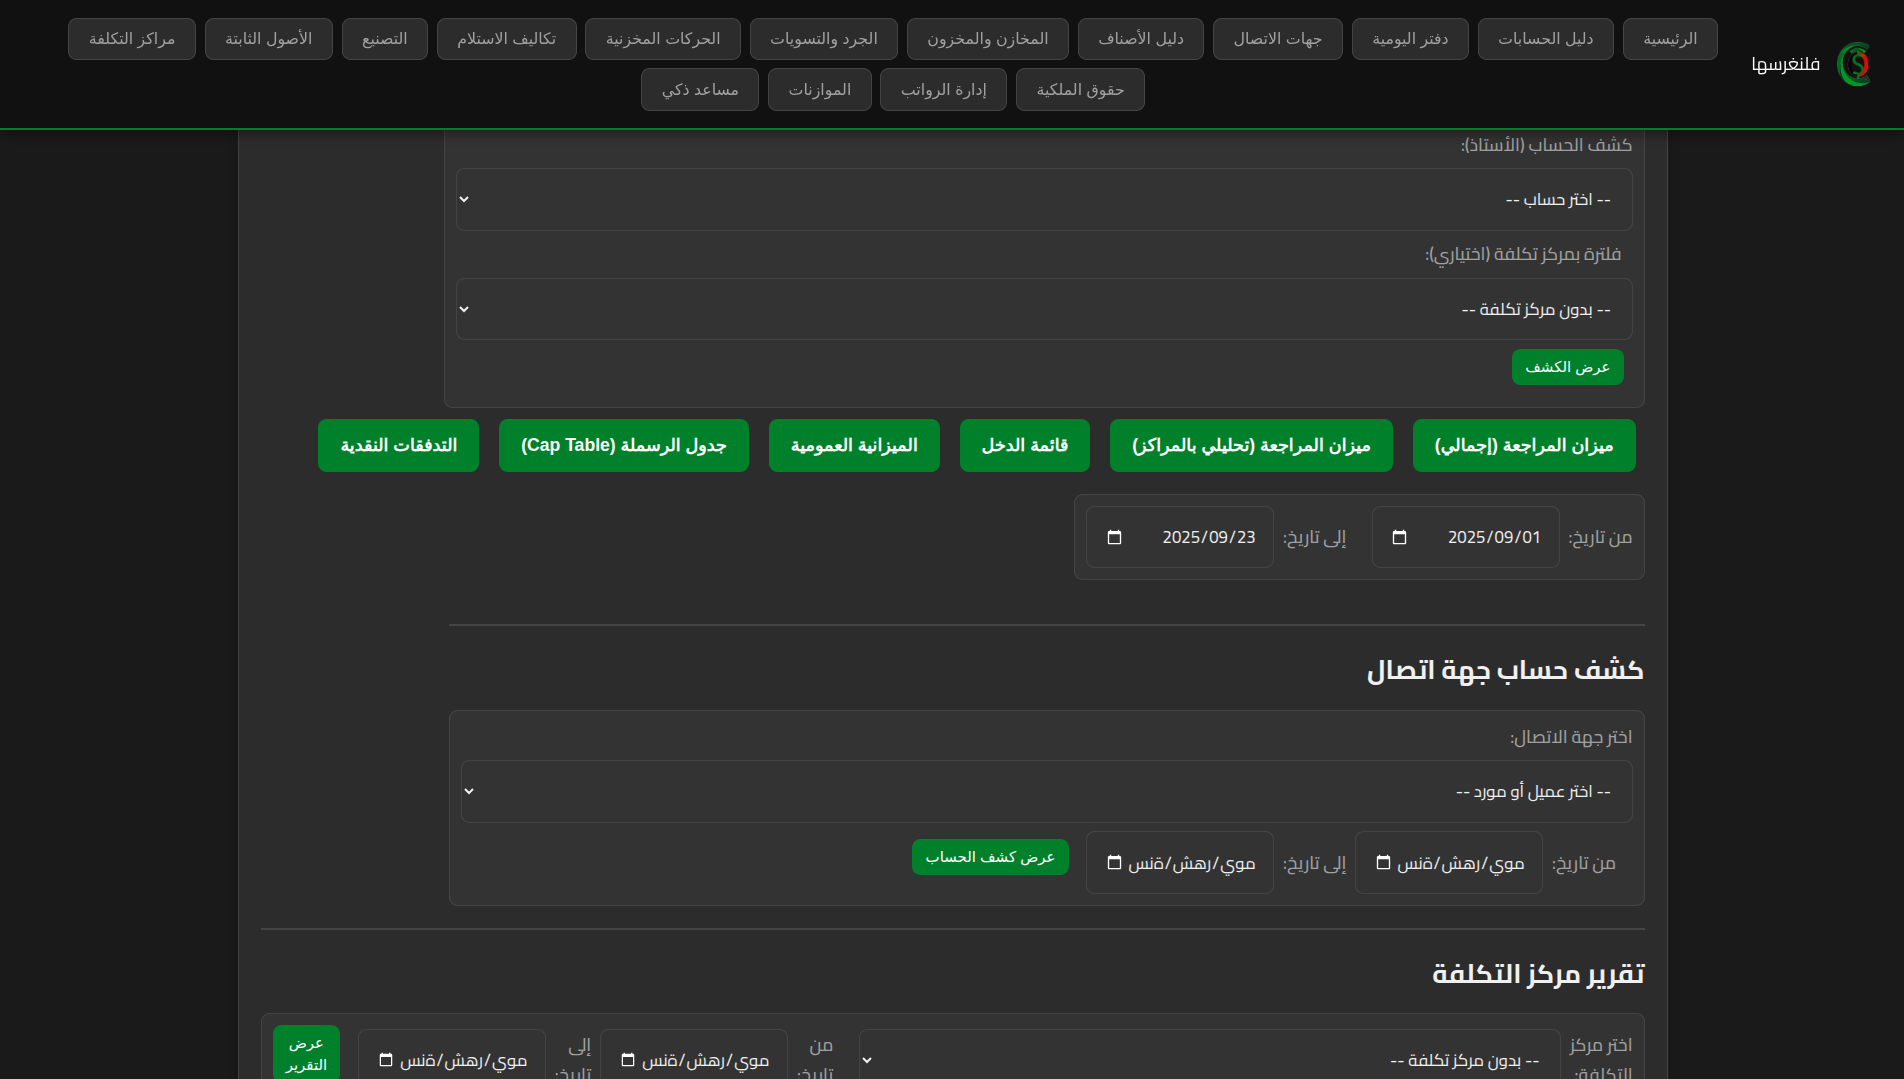Open calendar icon in cost center report from-date
Image resolution: width=1904 pixels, height=1079 pixels.
(x=628, y=1060)
